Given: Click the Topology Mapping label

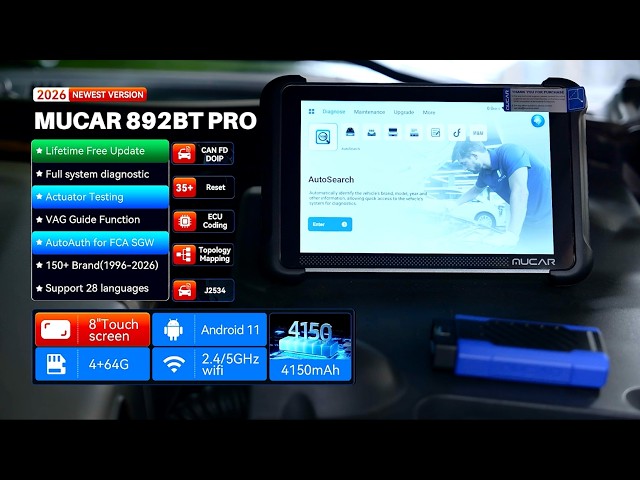Looking at the screenshot, I should [215, 254].
